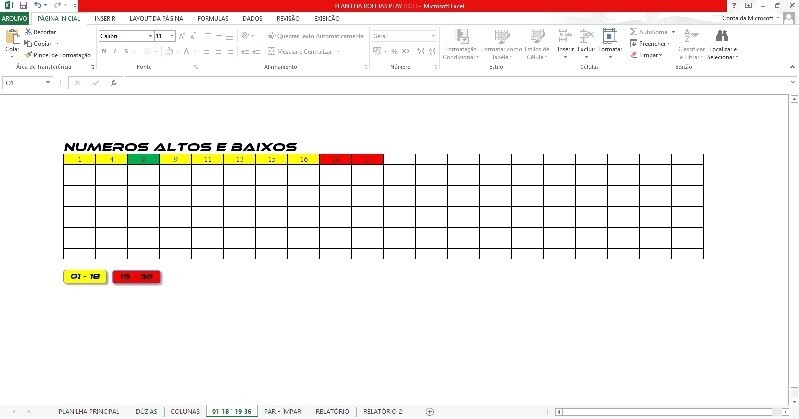Expand the font size dropdown
This screenshot has width=799, height=419.
(173, 36)
